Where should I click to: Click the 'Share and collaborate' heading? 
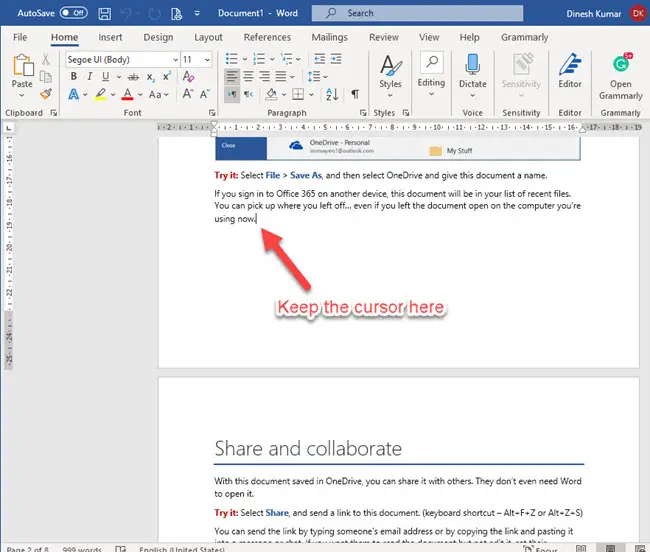pyautogui.click(x=308, y=448)
